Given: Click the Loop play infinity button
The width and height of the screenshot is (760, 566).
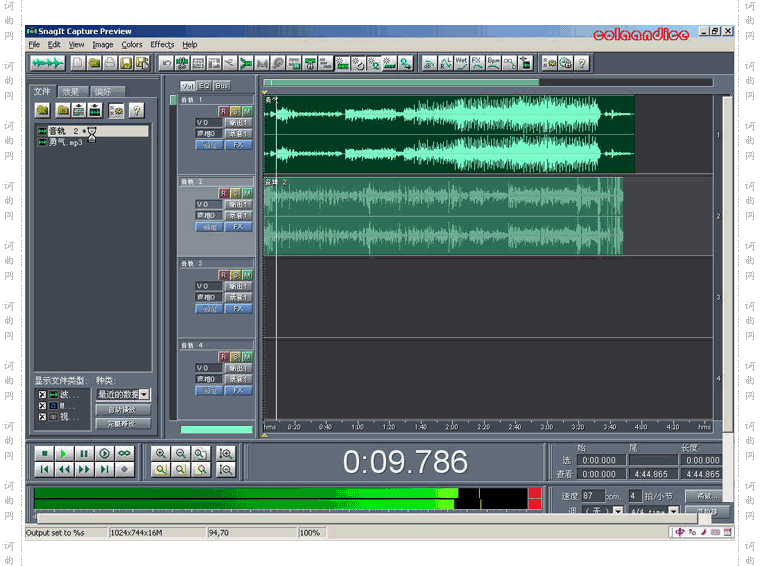Looking at the screenshot, I should coord(124,454).
